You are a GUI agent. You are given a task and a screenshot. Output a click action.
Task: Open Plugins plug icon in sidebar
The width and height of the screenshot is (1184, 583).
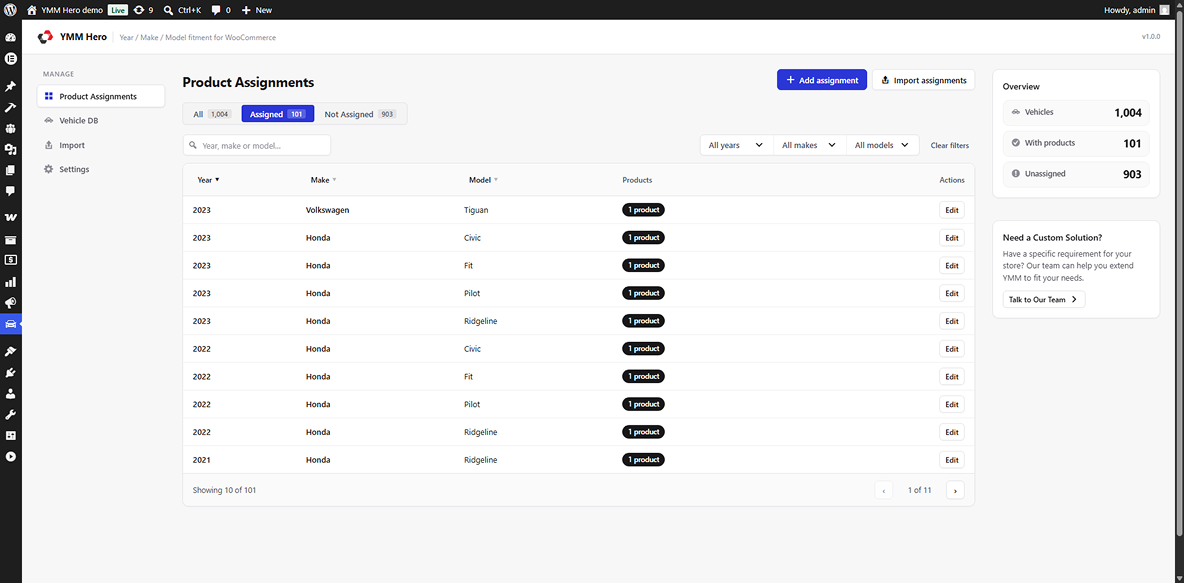11,372
